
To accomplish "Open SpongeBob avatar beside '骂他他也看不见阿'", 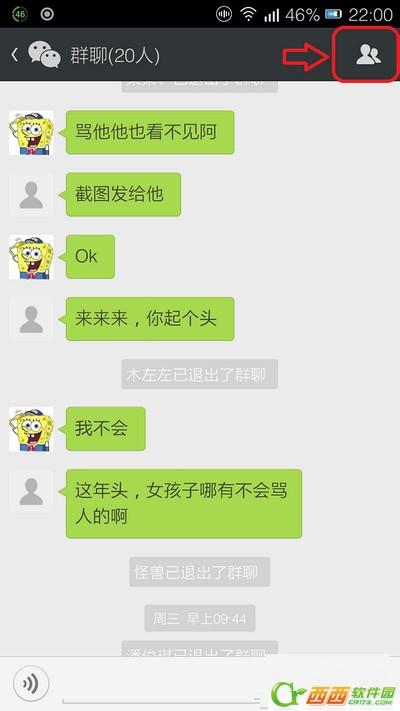I will pos(31,132).
